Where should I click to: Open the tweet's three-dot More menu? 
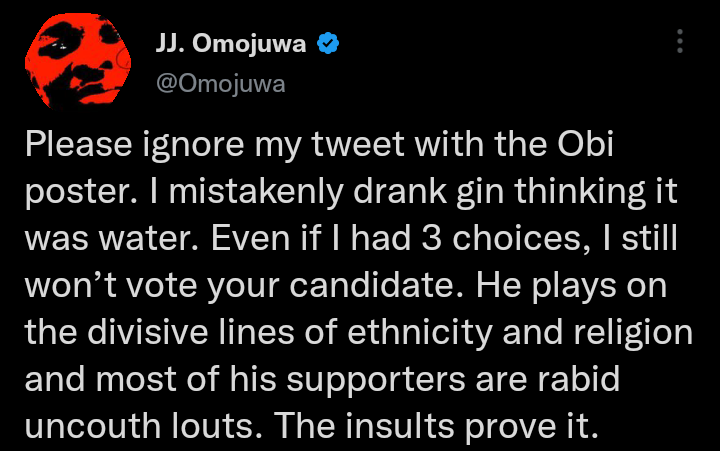click(680, 41)
